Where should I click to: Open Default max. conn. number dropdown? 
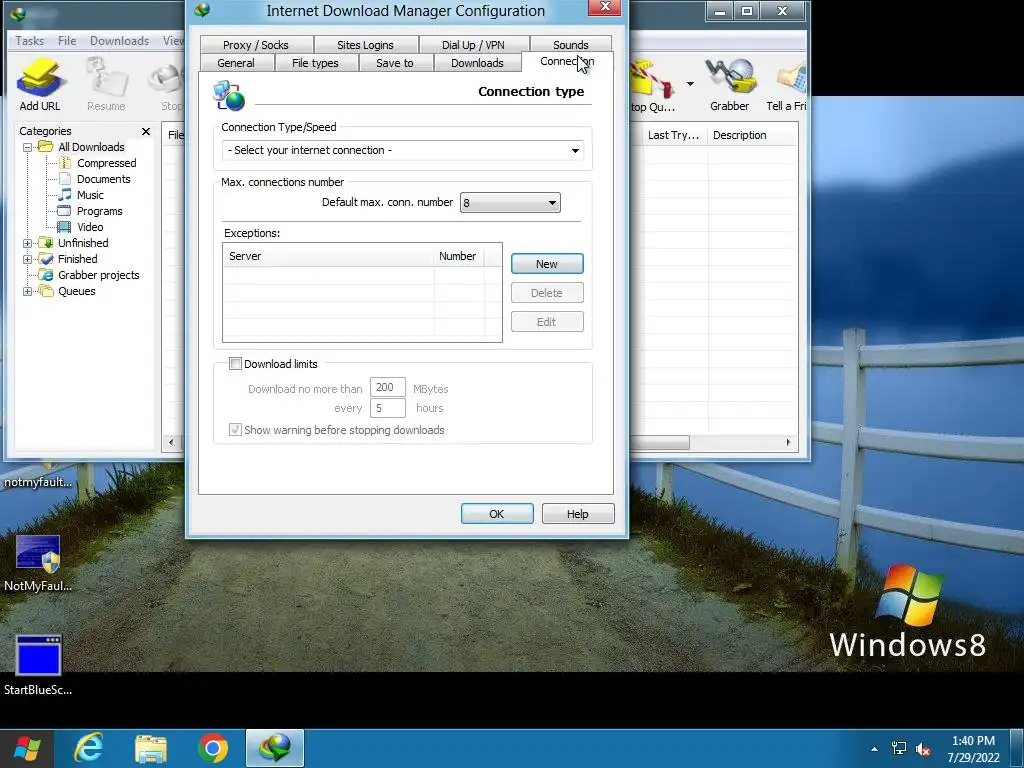[x=510, y=202]
